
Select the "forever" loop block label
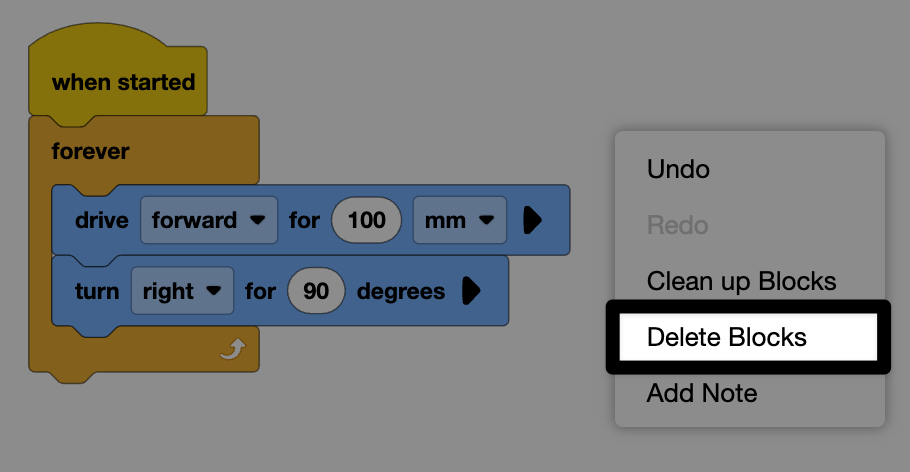91,152
